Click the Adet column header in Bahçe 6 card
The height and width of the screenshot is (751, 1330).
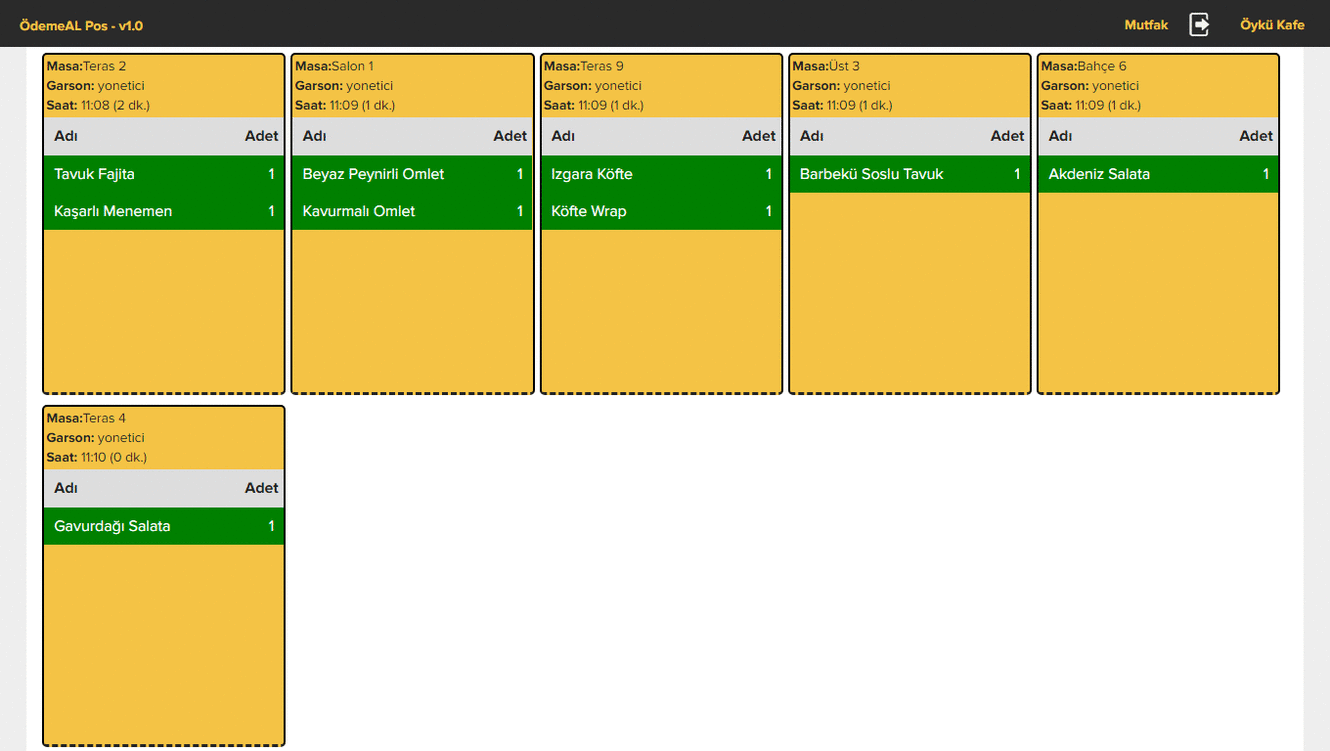point(1256,136)
